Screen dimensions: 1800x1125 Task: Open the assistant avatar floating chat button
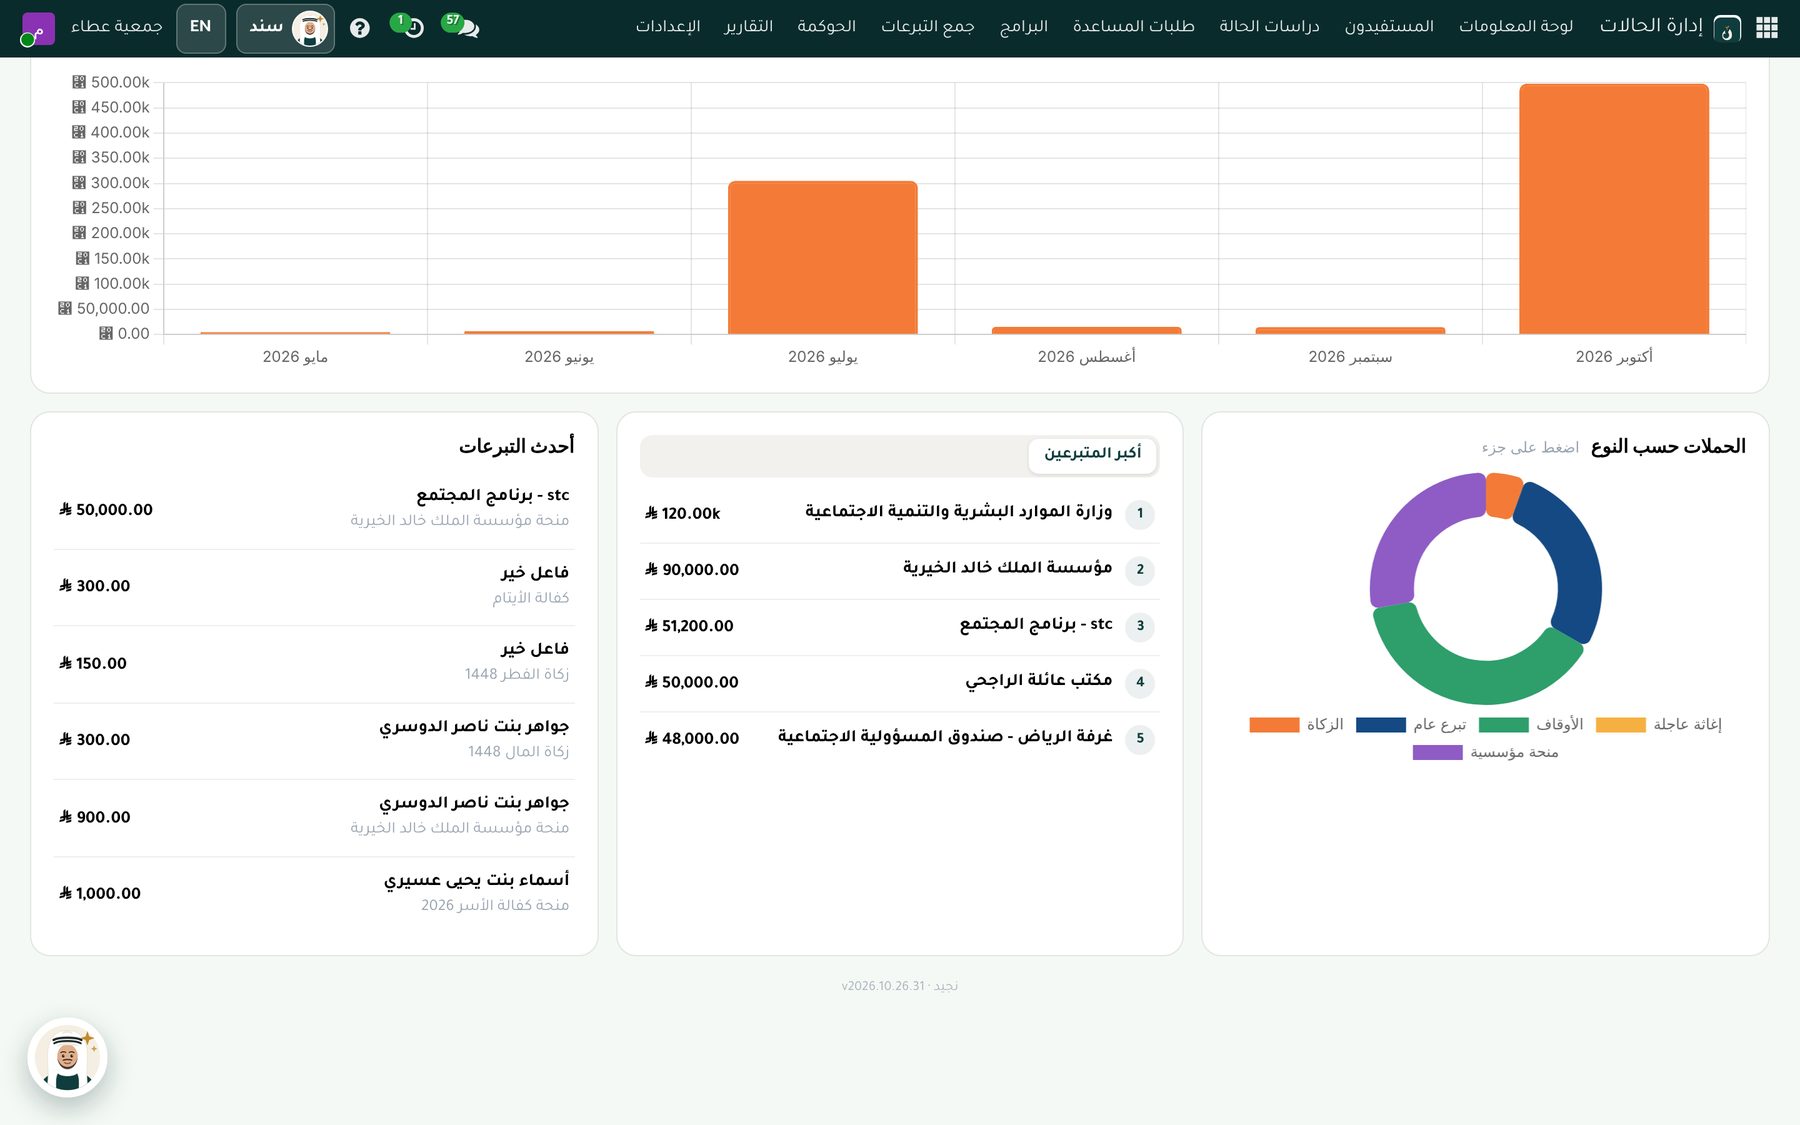(x=67, y=1058)
